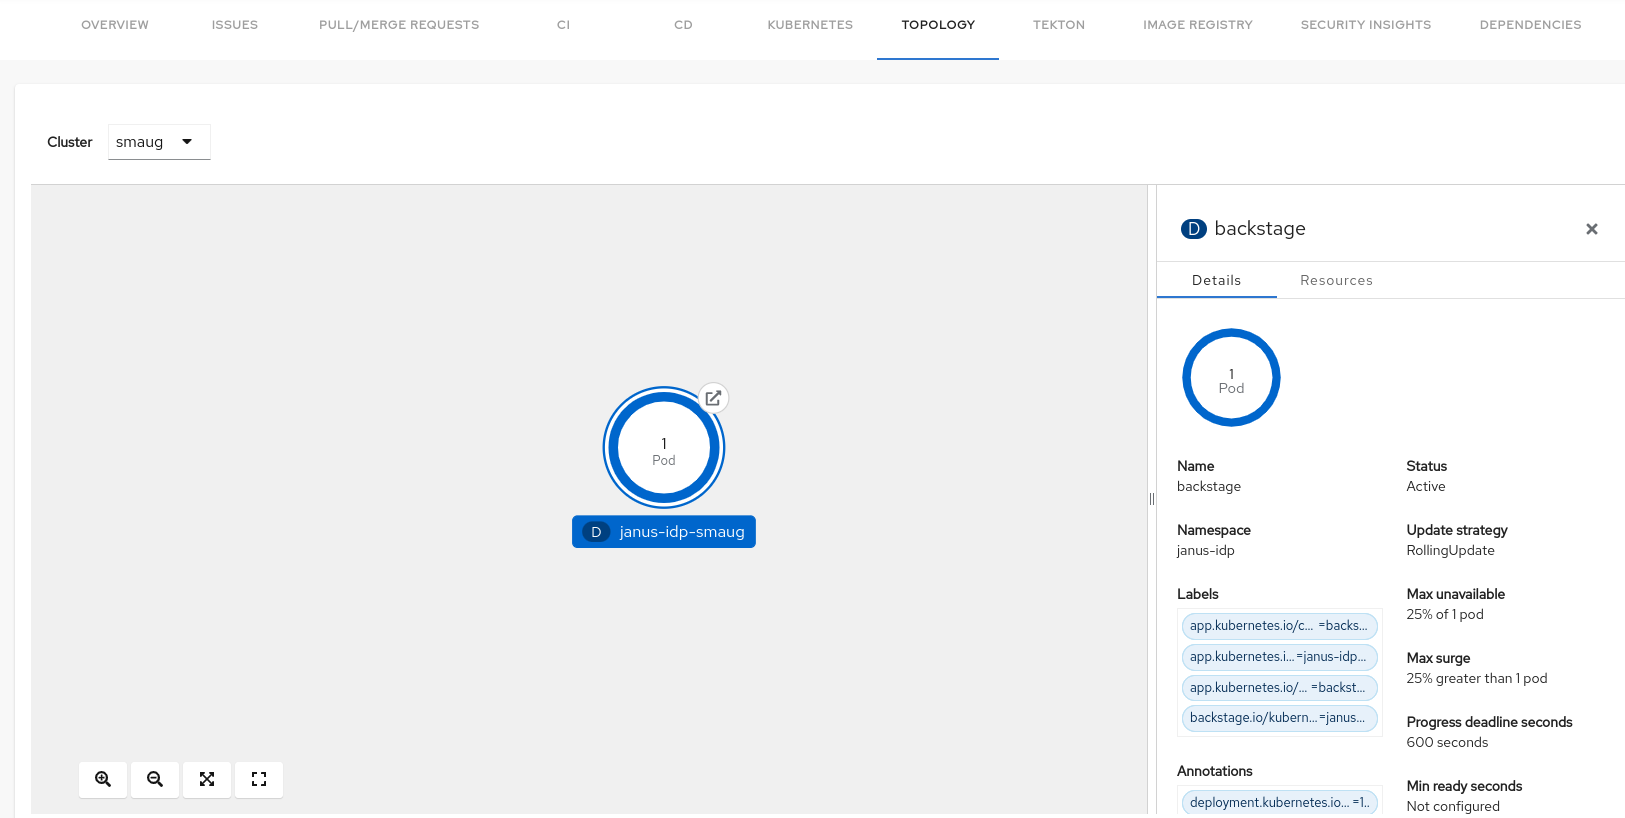Fit topology graph to screen

click(207, 779)
